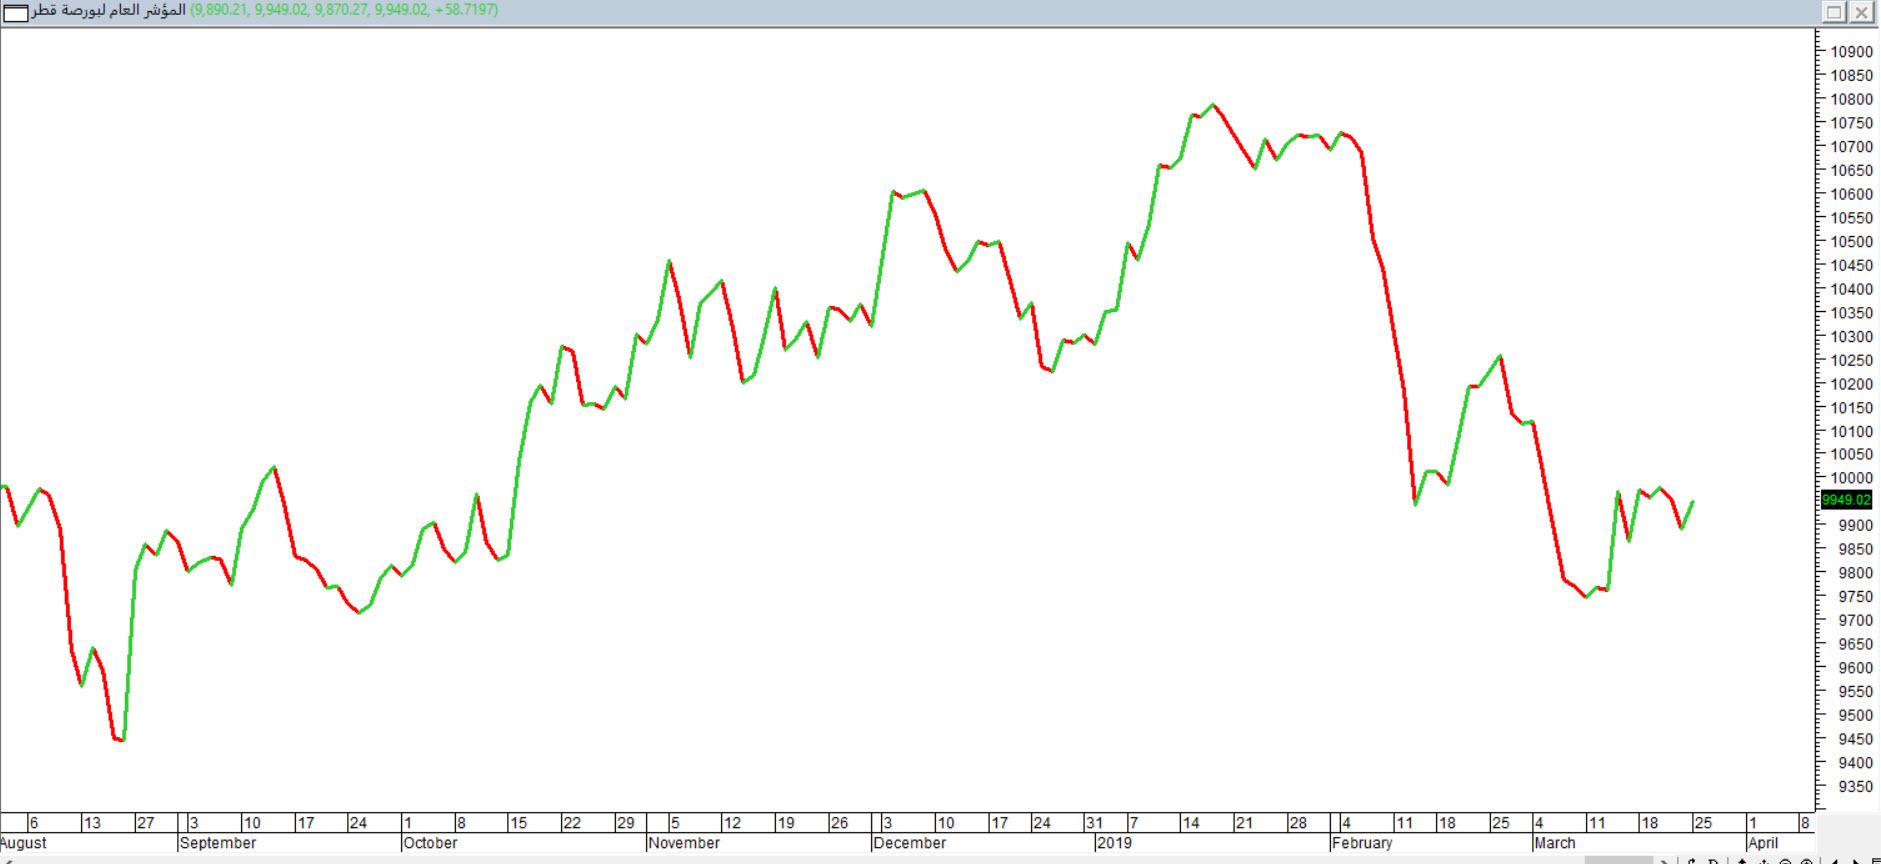
Task: Click the November month label on time axis
Action: click(684, 843)
